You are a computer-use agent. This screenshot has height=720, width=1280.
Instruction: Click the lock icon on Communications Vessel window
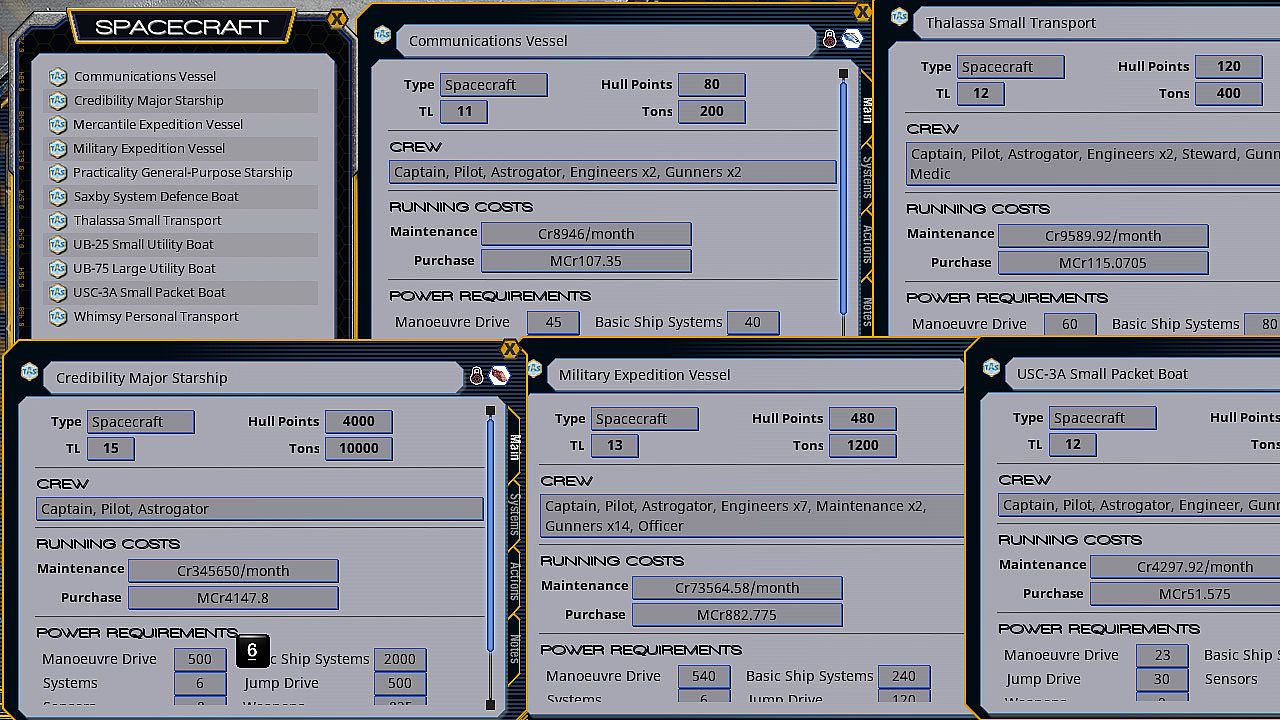829,40
